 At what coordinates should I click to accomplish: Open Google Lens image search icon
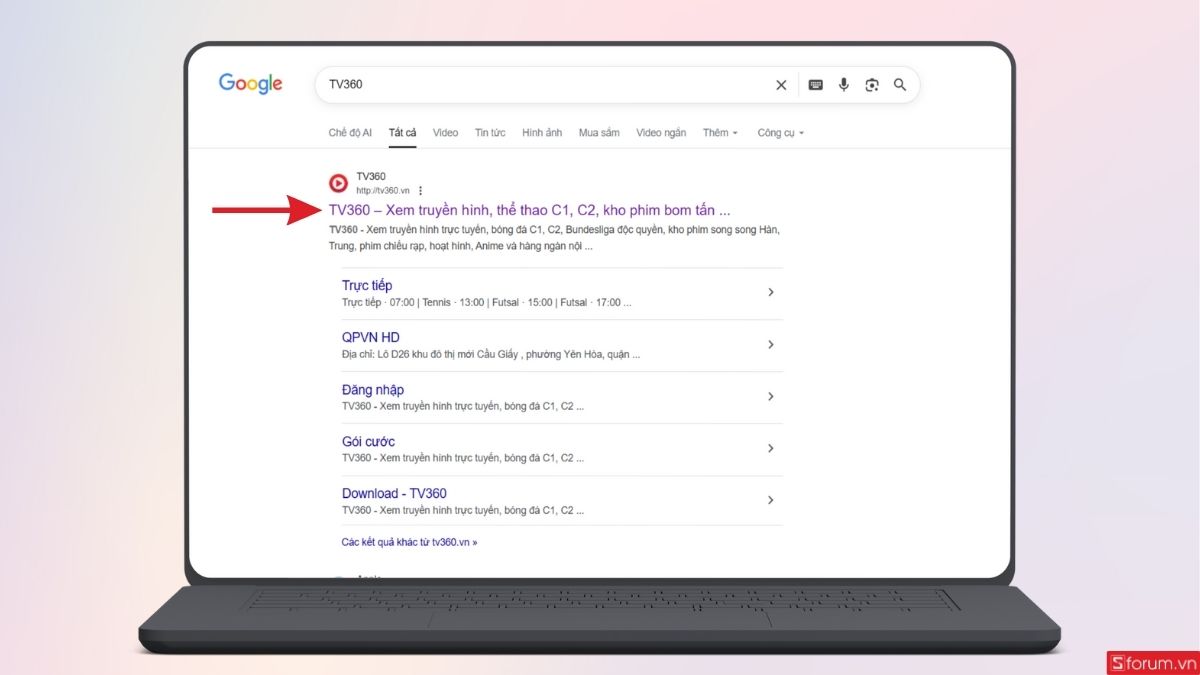pyautogui.click(x=872, y=85)
